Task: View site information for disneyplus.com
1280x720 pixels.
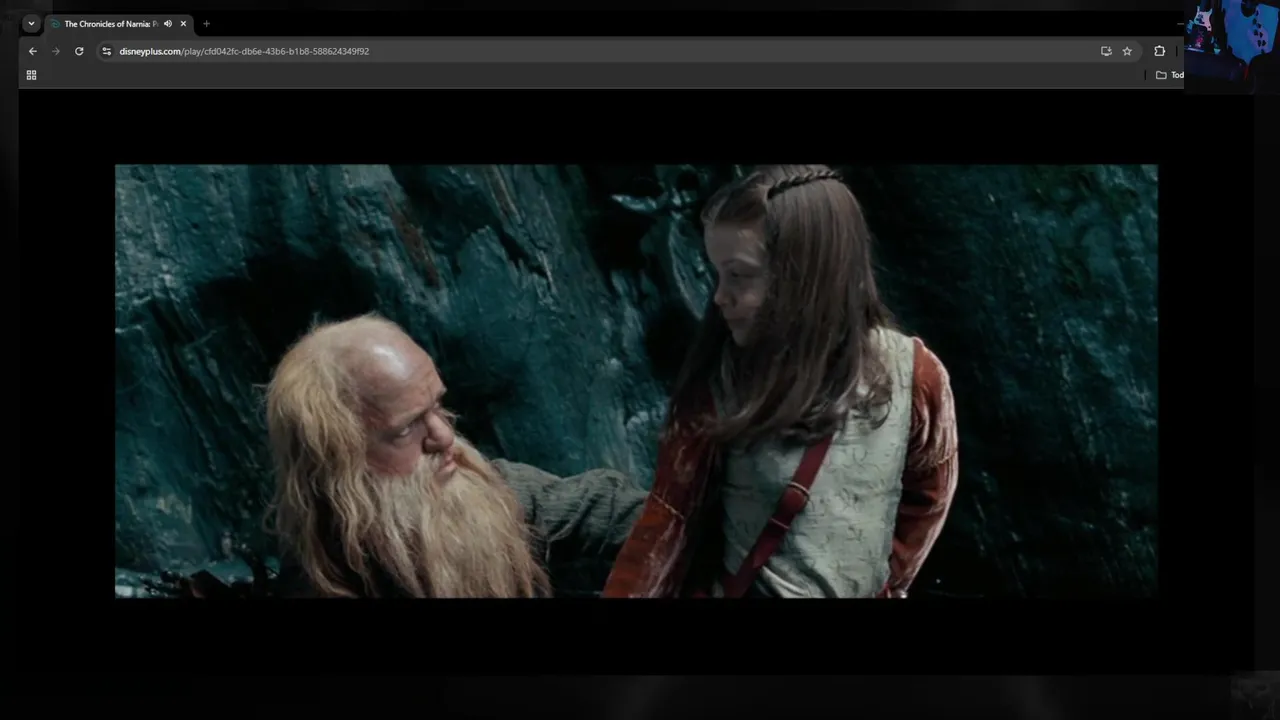Action: coord(107,51)
